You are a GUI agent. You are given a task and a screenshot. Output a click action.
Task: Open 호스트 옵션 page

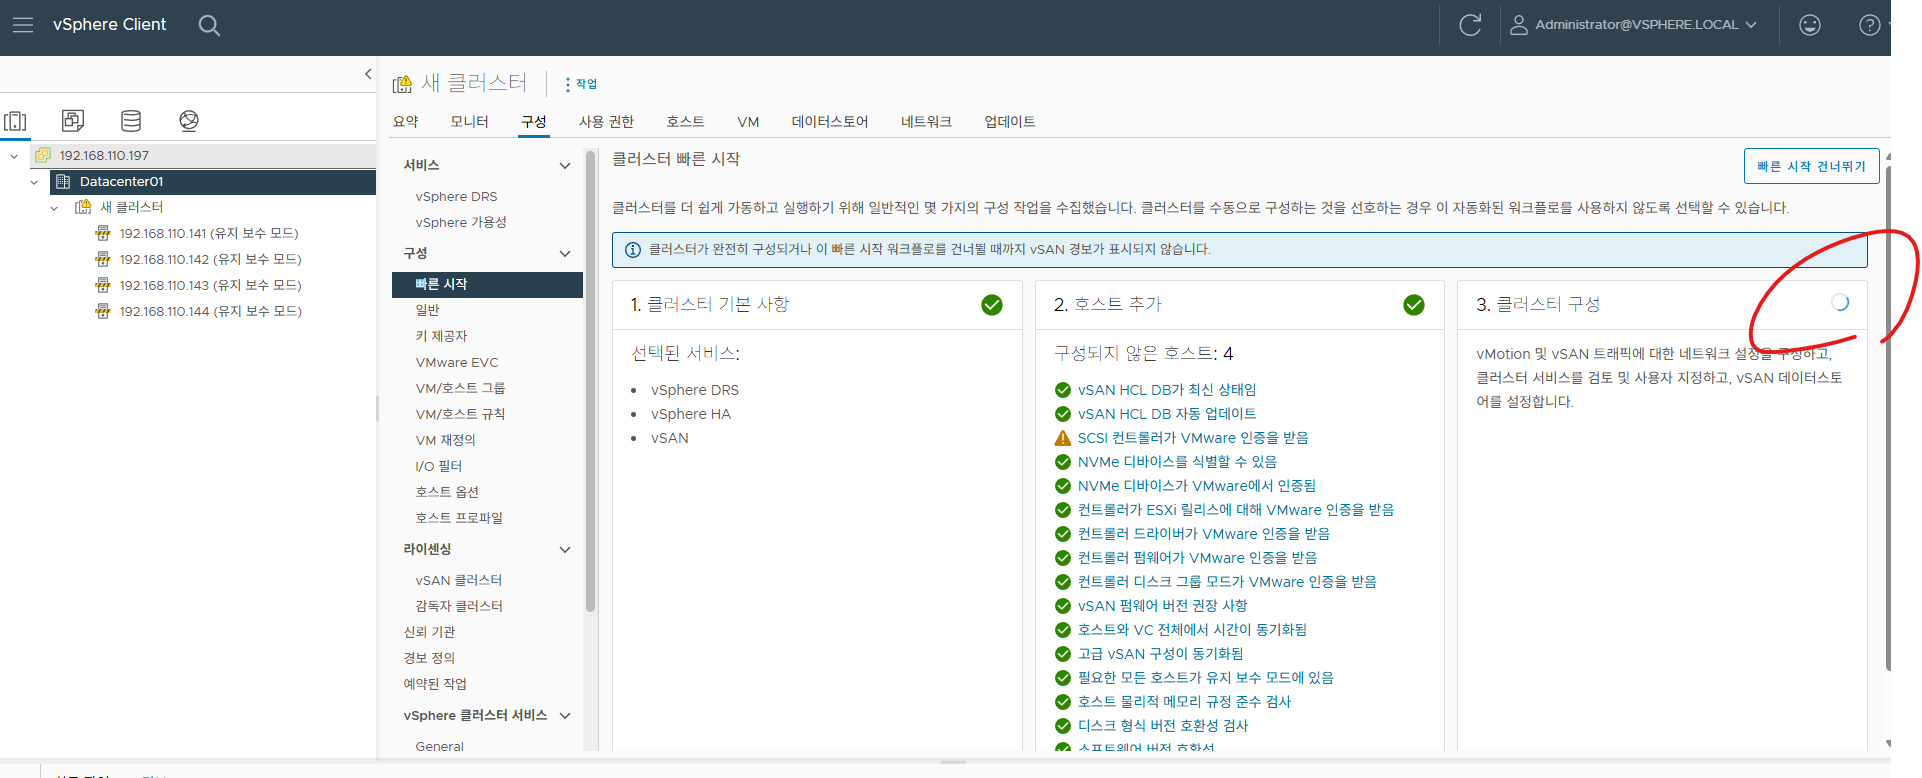(x=447, y=493)
